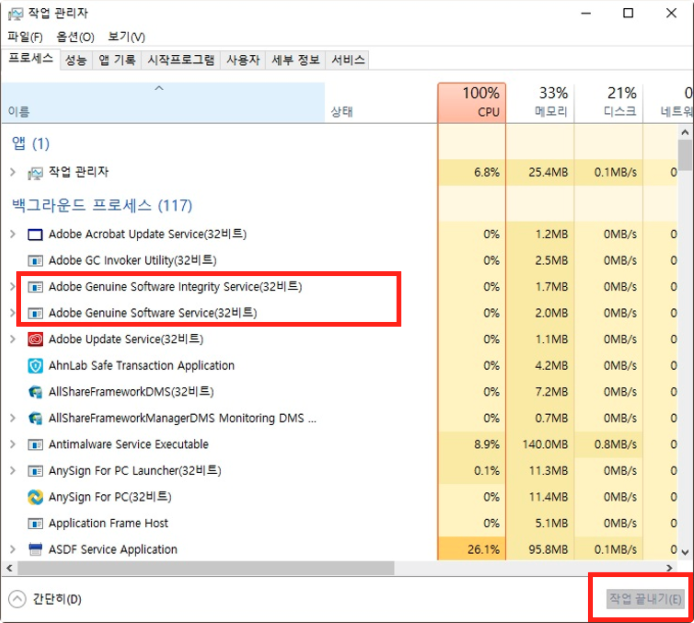Switch to the 시작프로그램 tab
The height and width of the screenshot is (623, 694).
click(x=181, y=60)
